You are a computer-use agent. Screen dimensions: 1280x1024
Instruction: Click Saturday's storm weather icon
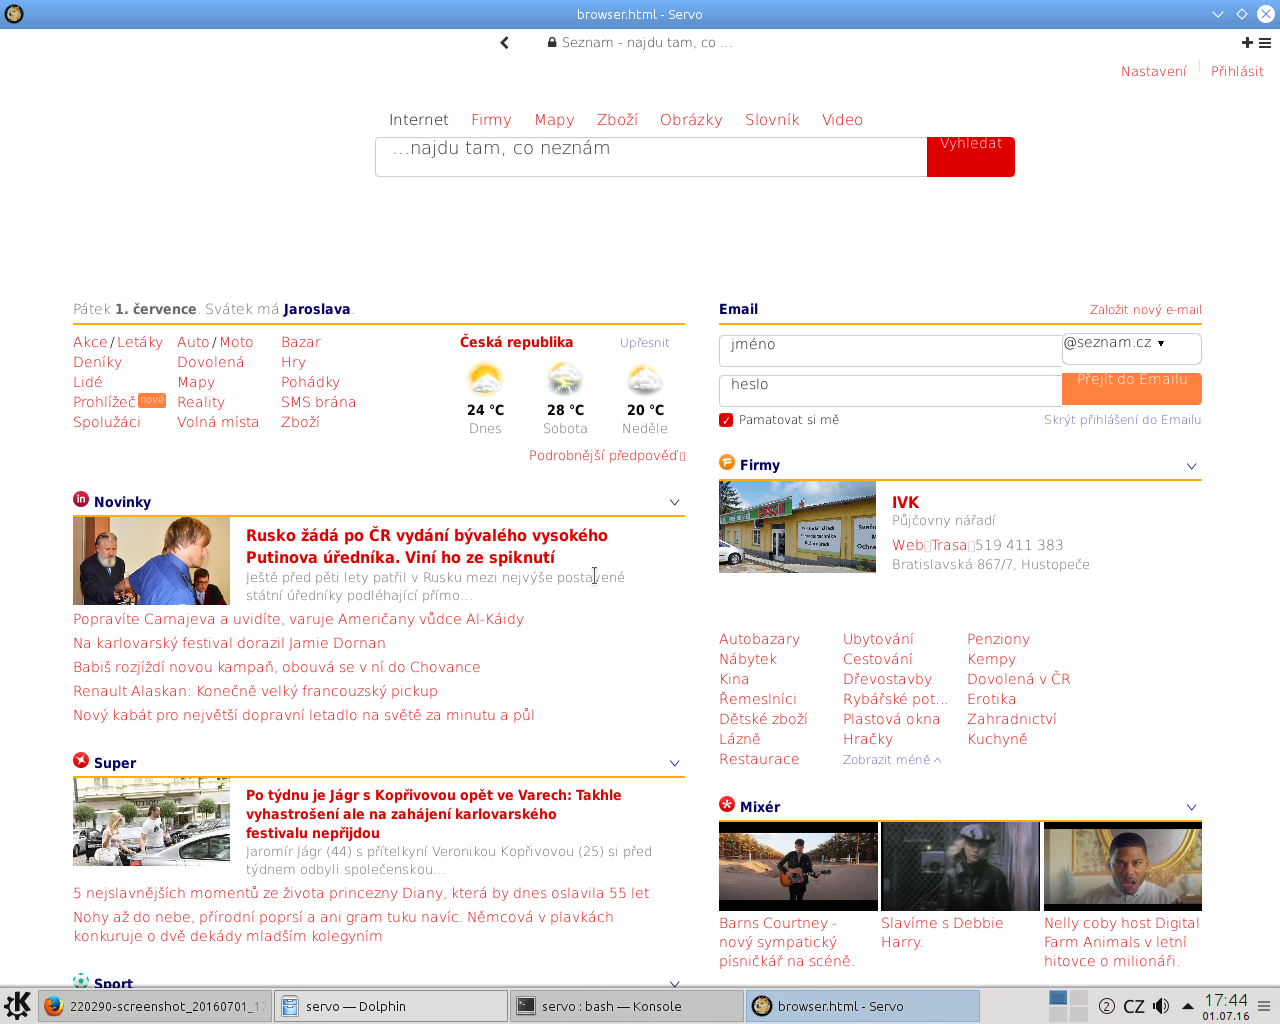pyautogui.click(x=565, y=380)
